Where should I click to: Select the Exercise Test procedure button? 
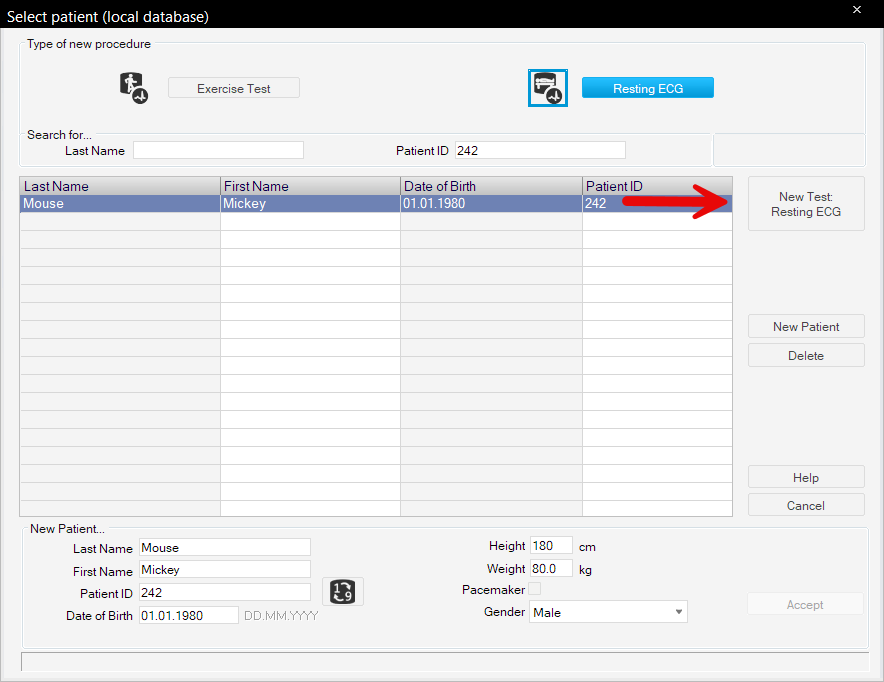234,88
